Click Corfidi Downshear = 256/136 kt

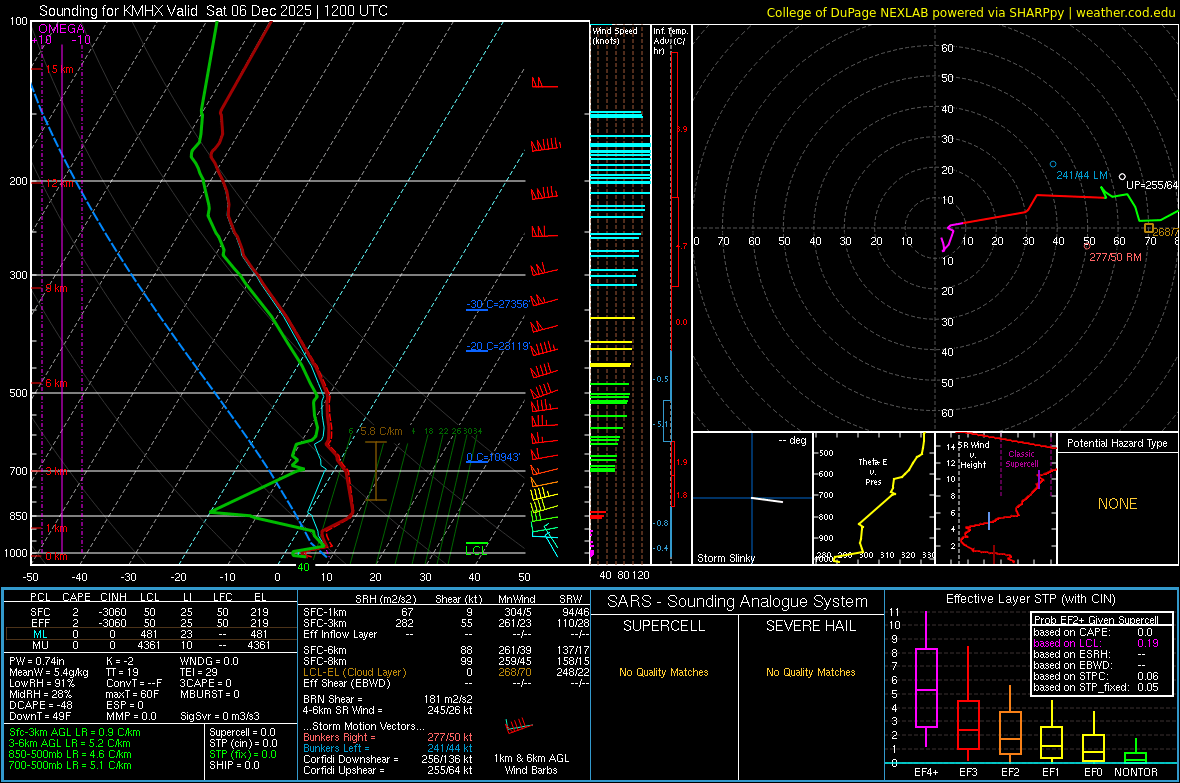tap(388, 759)
